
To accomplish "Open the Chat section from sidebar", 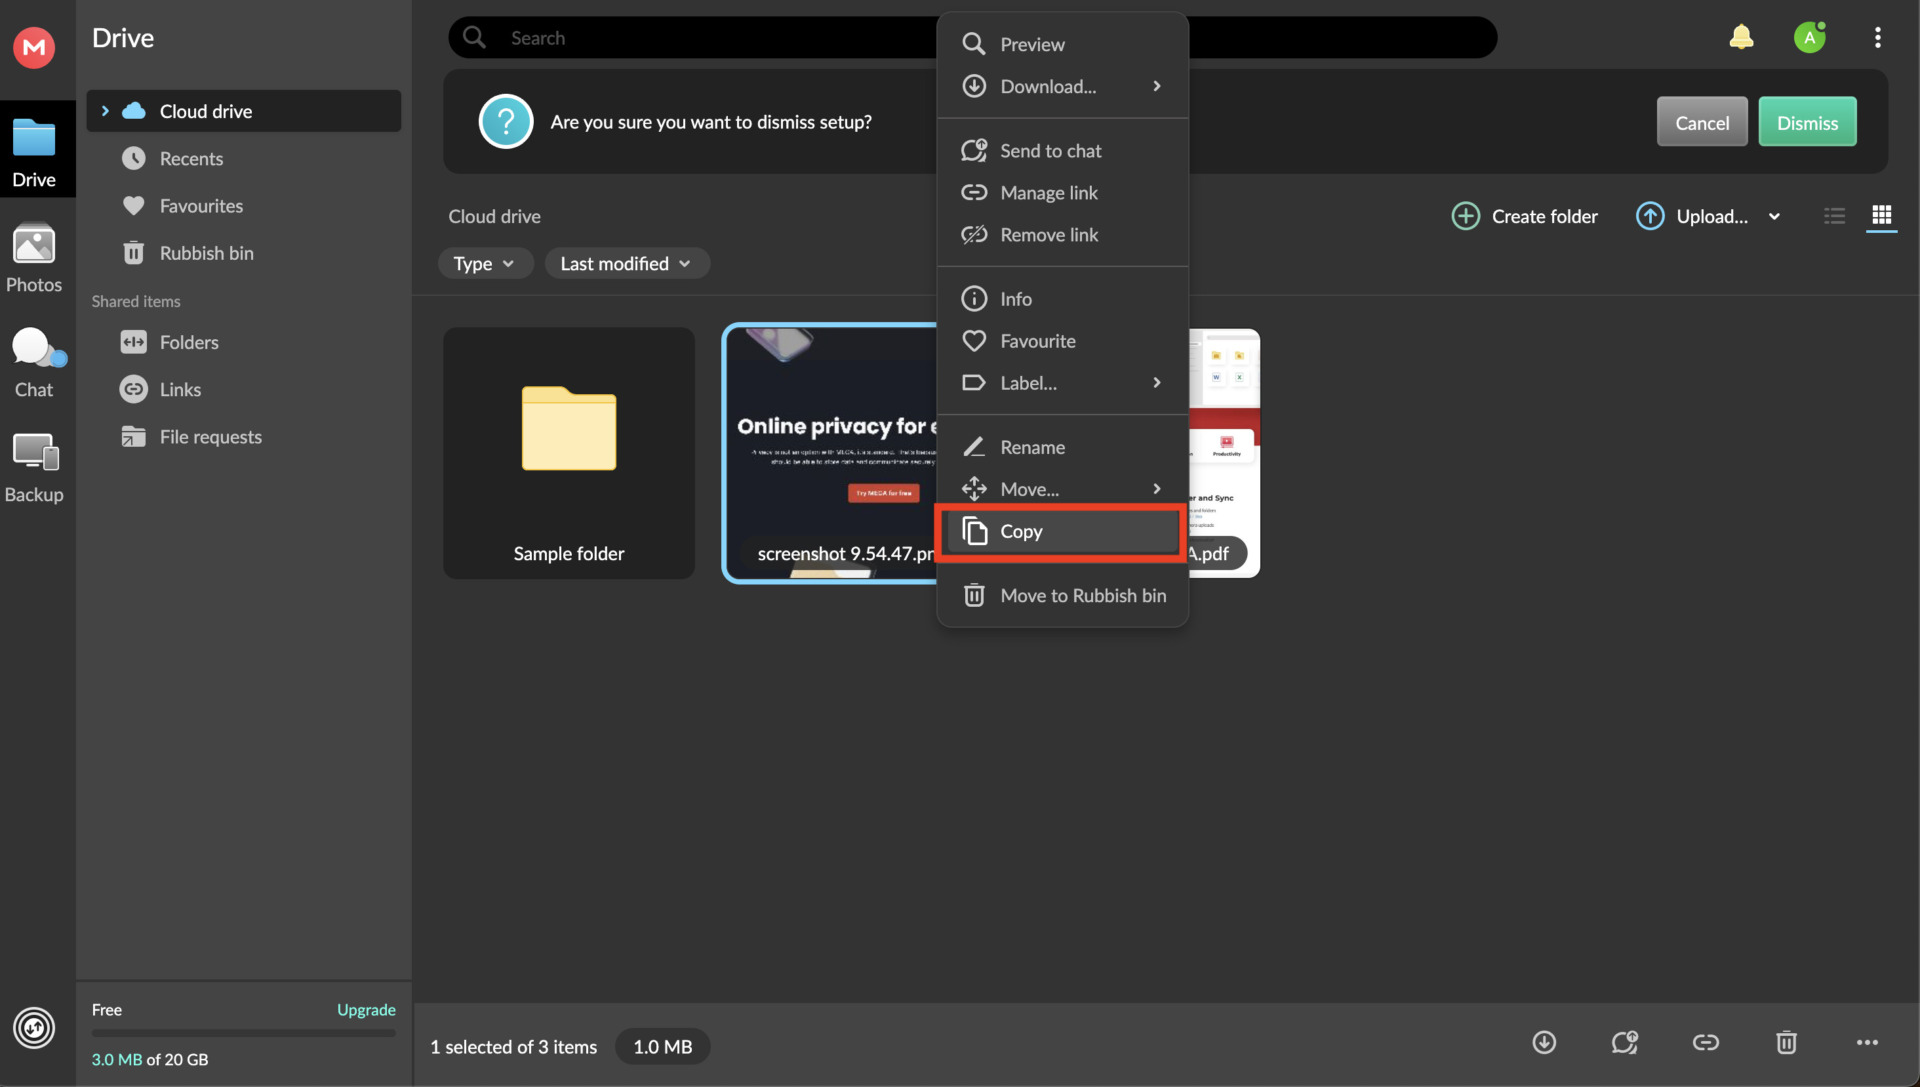I will [34, 362].
